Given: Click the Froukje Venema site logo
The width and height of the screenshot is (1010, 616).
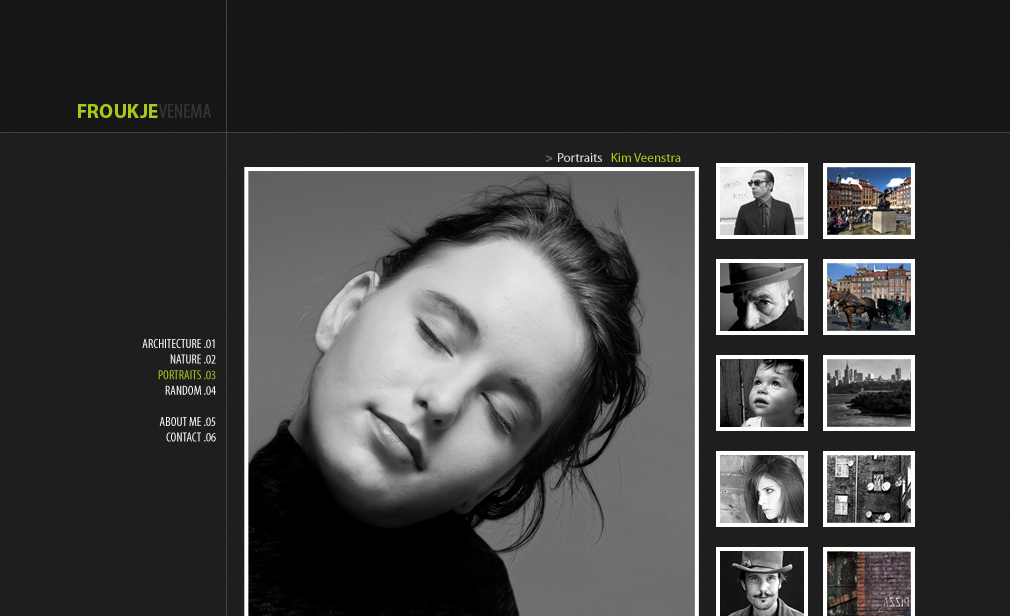Looking at the screenshot, I should (x=144, y=112).
